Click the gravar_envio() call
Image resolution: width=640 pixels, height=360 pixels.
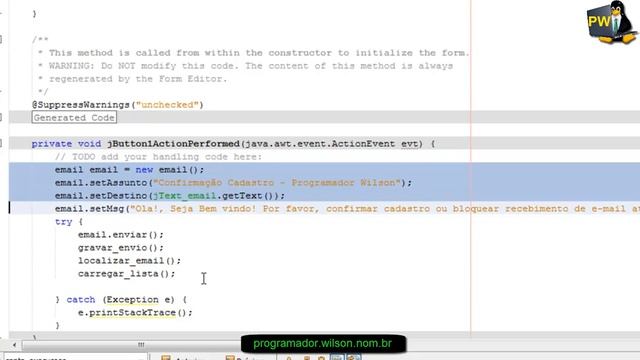click(121, 248)
